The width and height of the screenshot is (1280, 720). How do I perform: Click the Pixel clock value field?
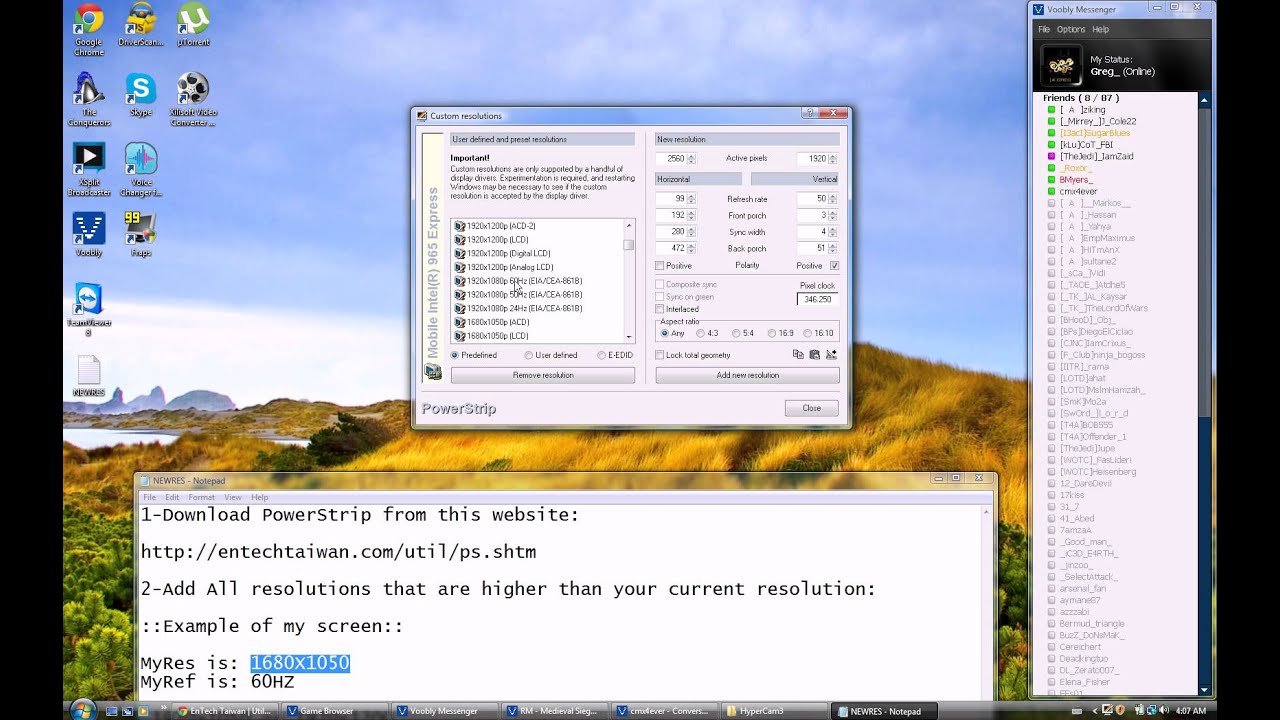817,299
